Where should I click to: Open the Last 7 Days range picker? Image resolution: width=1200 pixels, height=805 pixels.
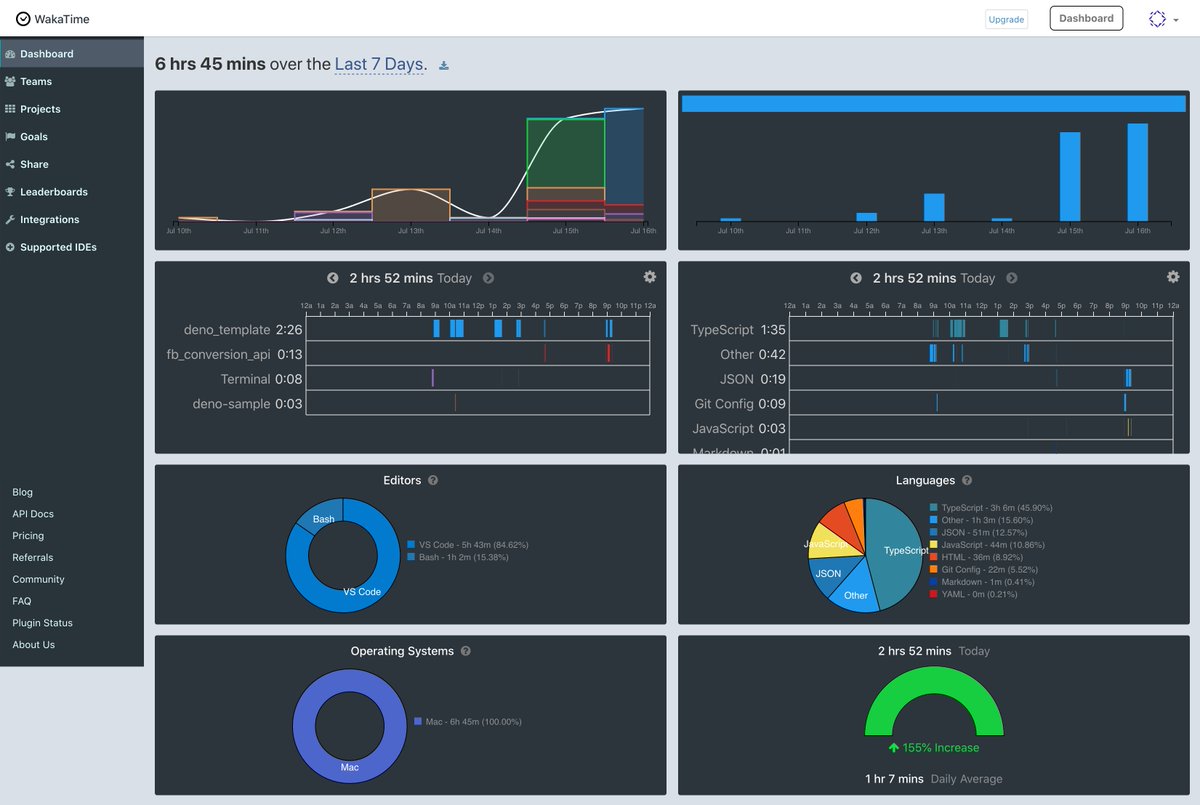tap(381, 64)
